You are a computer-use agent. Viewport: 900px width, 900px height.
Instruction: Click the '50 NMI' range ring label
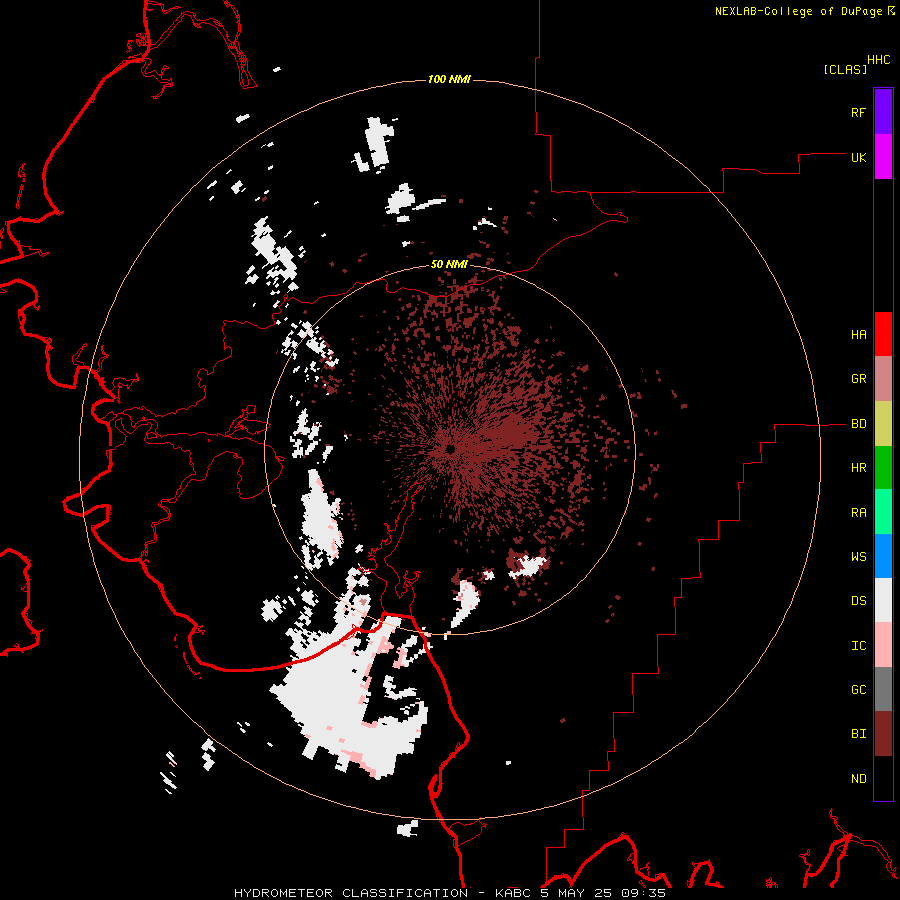click(449, 264)
